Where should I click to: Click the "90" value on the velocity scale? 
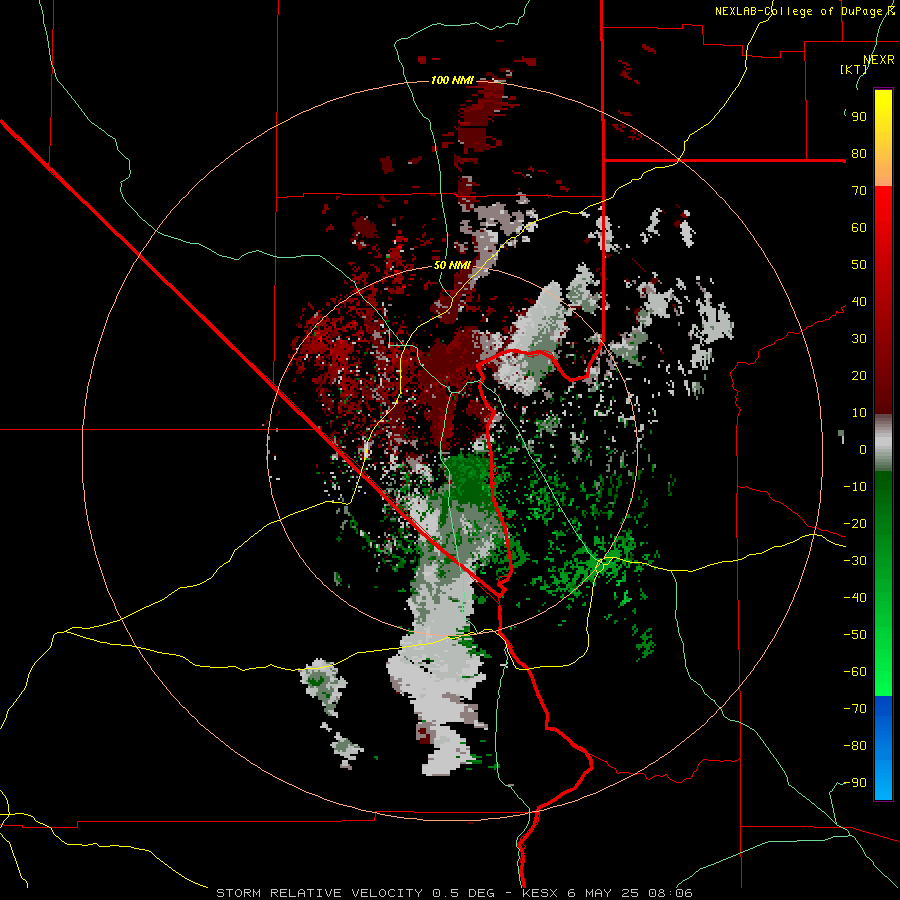(x=859, y=117)
